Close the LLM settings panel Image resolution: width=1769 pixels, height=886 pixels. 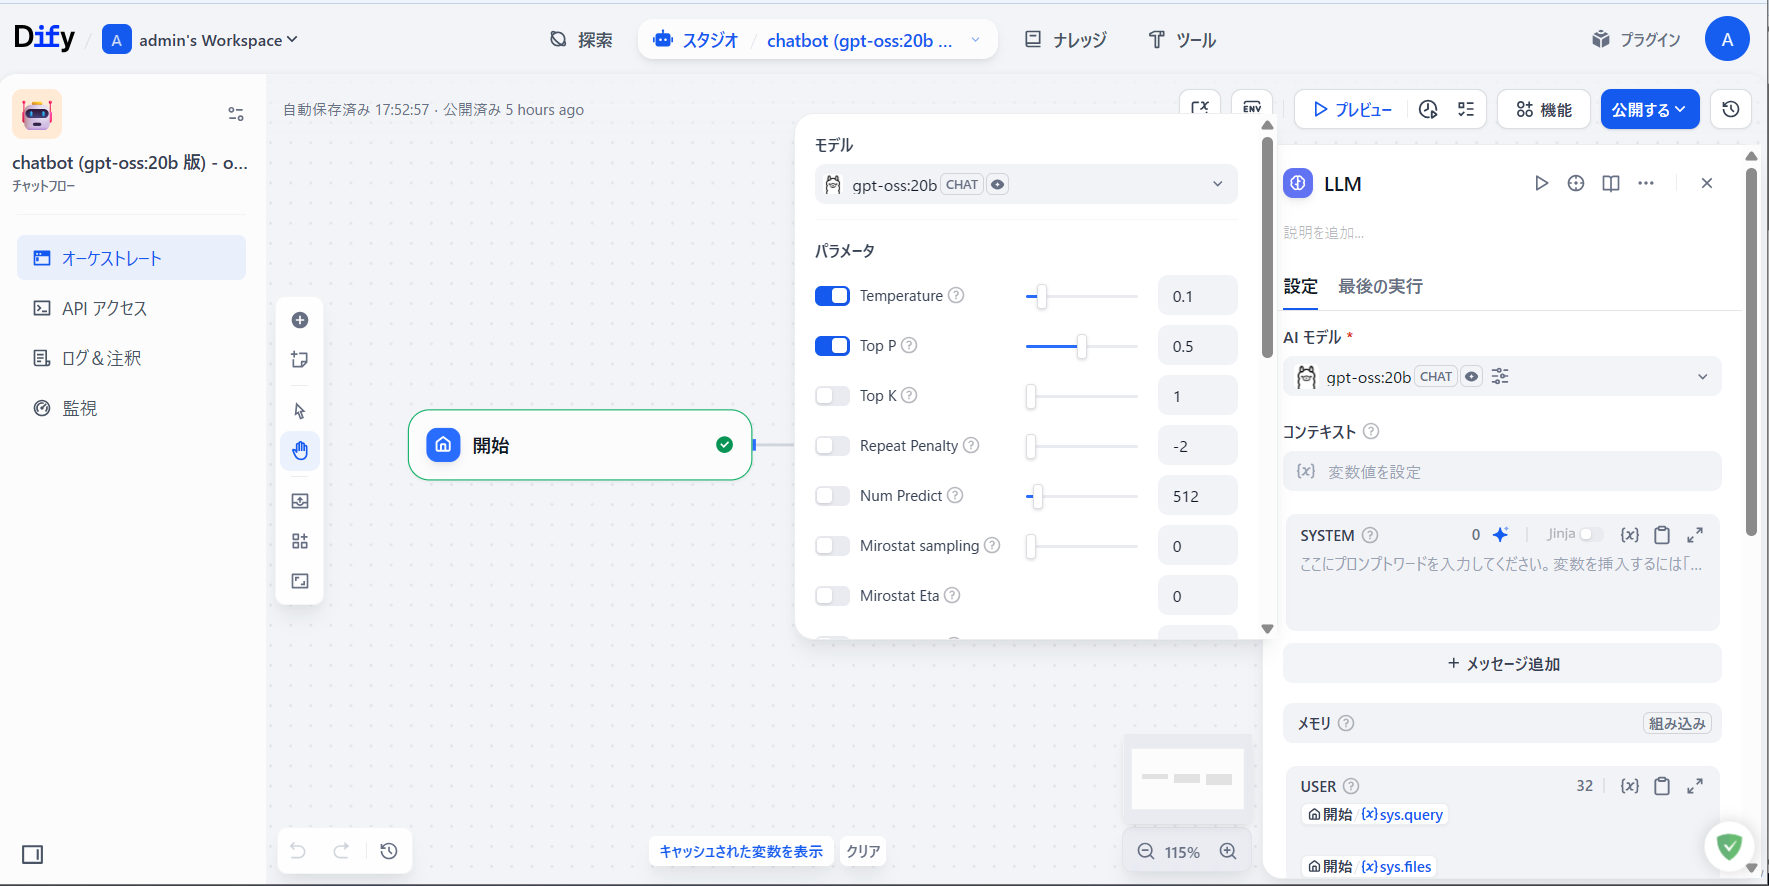point(1707,183)
